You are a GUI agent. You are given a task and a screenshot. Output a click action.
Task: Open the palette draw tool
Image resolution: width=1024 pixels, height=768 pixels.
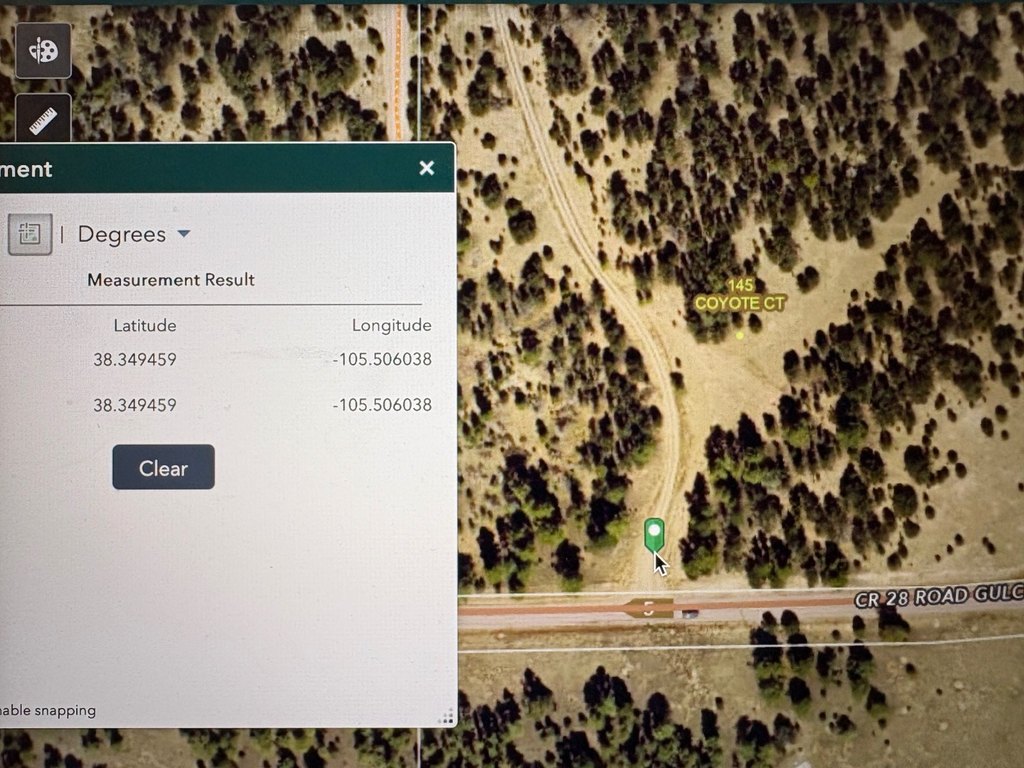[x=43, y=51]
